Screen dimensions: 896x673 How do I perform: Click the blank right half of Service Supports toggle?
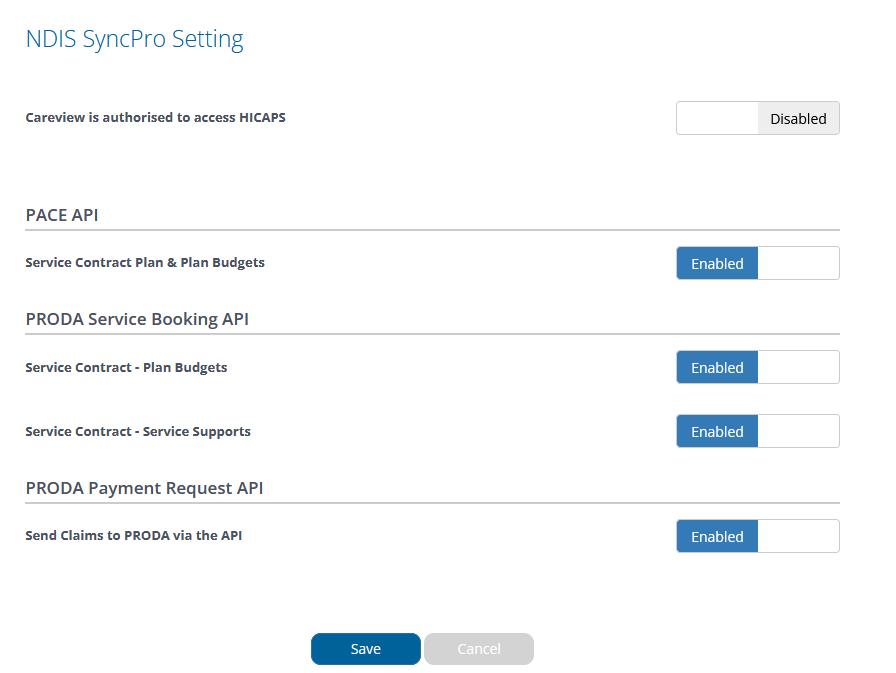click(x=798, y=431)
